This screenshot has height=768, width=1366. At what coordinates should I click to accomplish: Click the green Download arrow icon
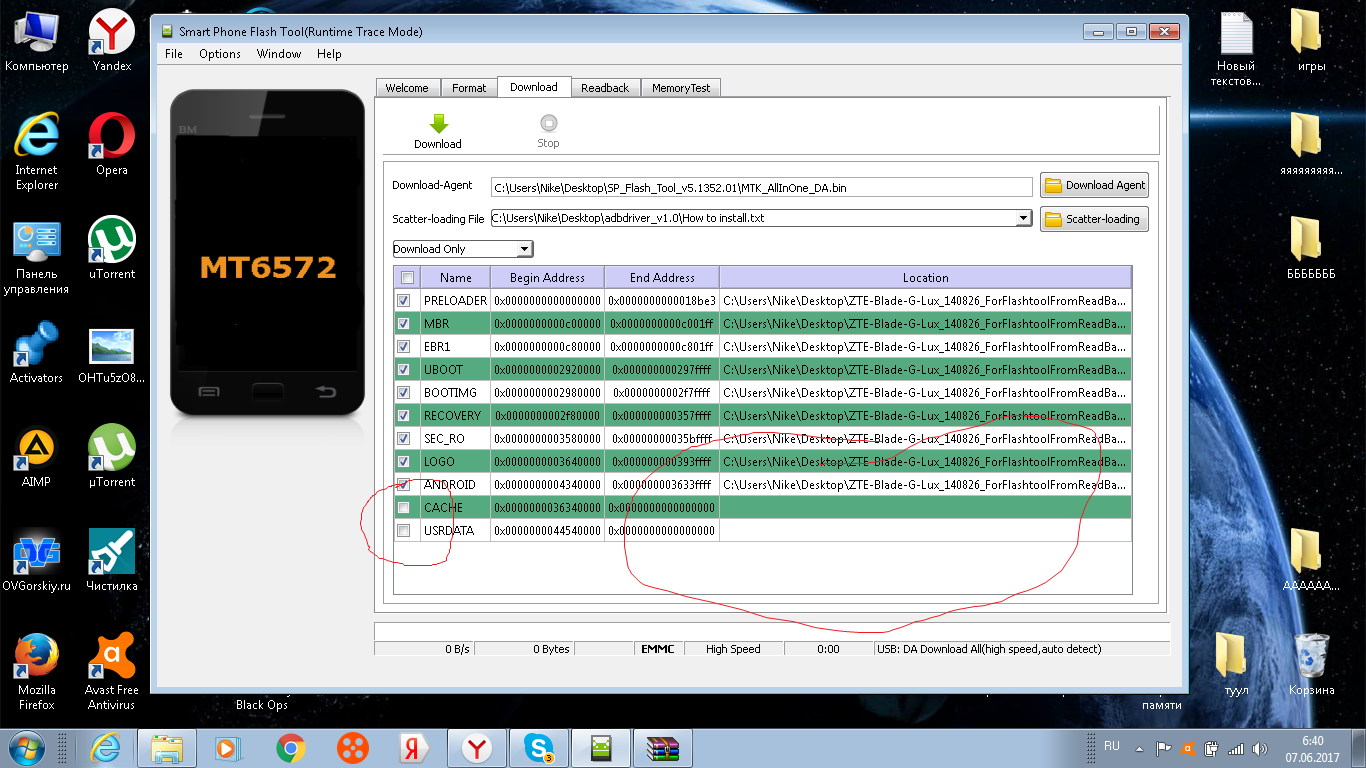point(438,124)
